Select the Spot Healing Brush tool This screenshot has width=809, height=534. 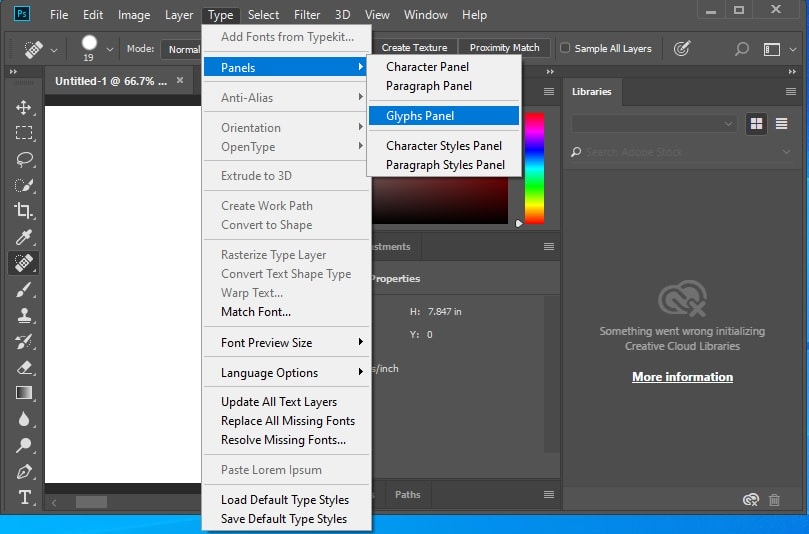(x=23, y=263)
